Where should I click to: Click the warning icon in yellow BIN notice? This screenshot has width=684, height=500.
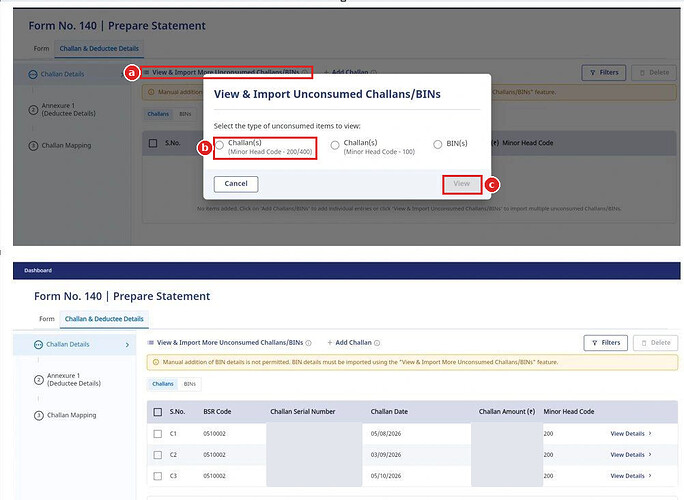156,362
